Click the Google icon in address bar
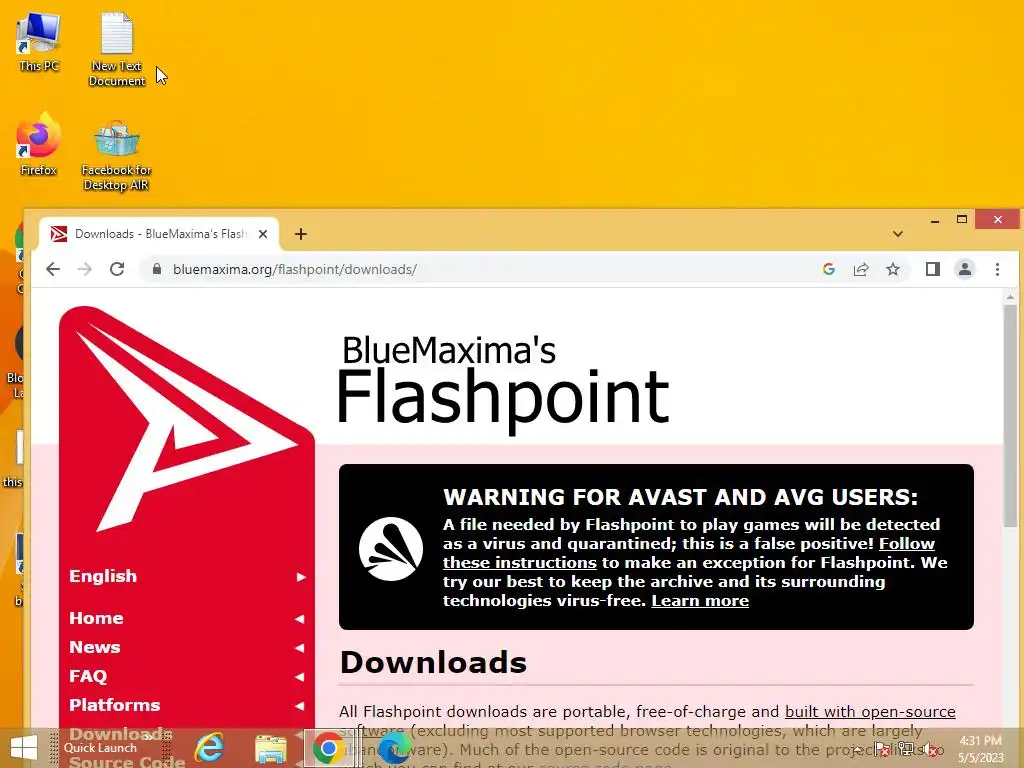 (829, 269)
